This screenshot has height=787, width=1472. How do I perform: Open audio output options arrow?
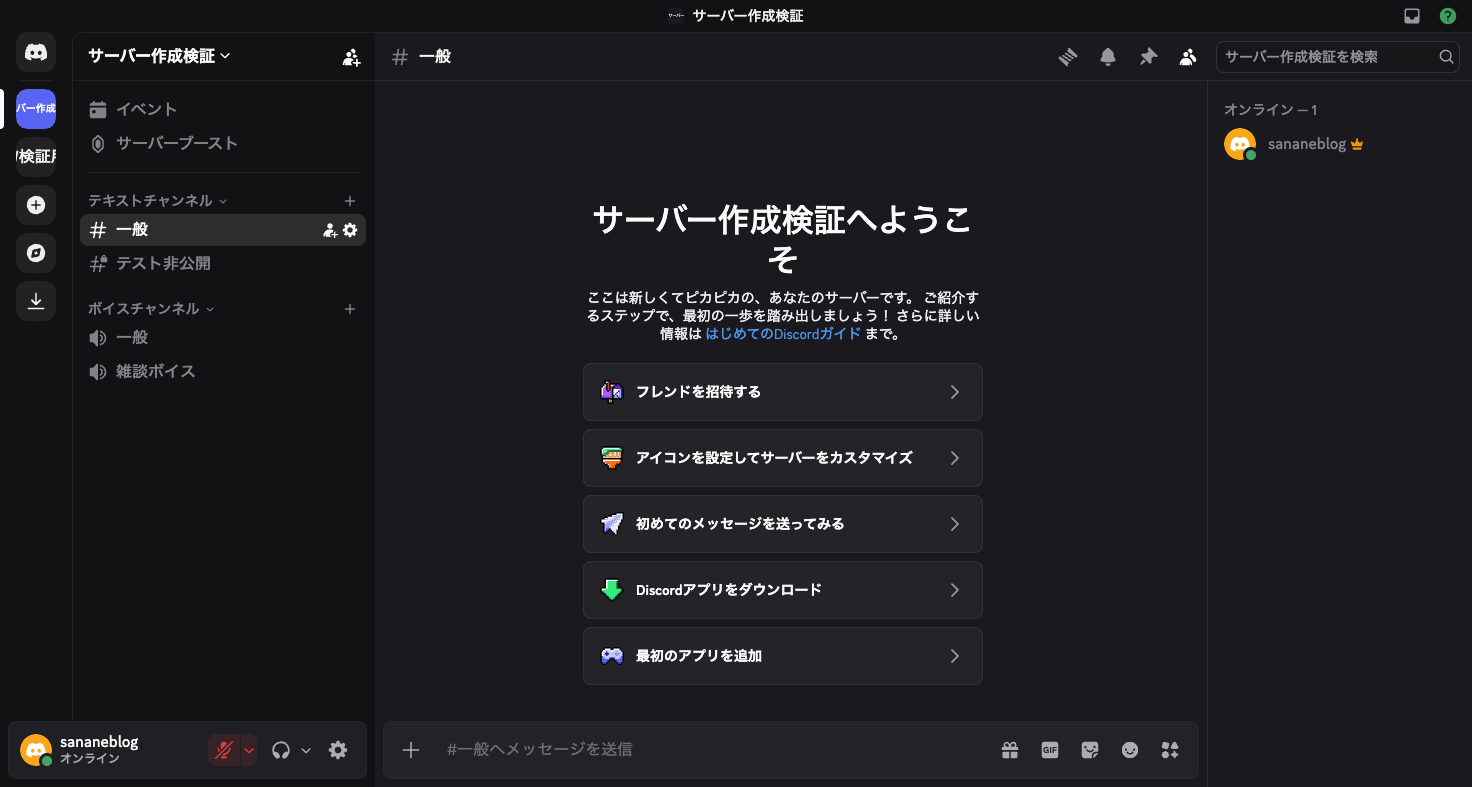coord(306,750)
